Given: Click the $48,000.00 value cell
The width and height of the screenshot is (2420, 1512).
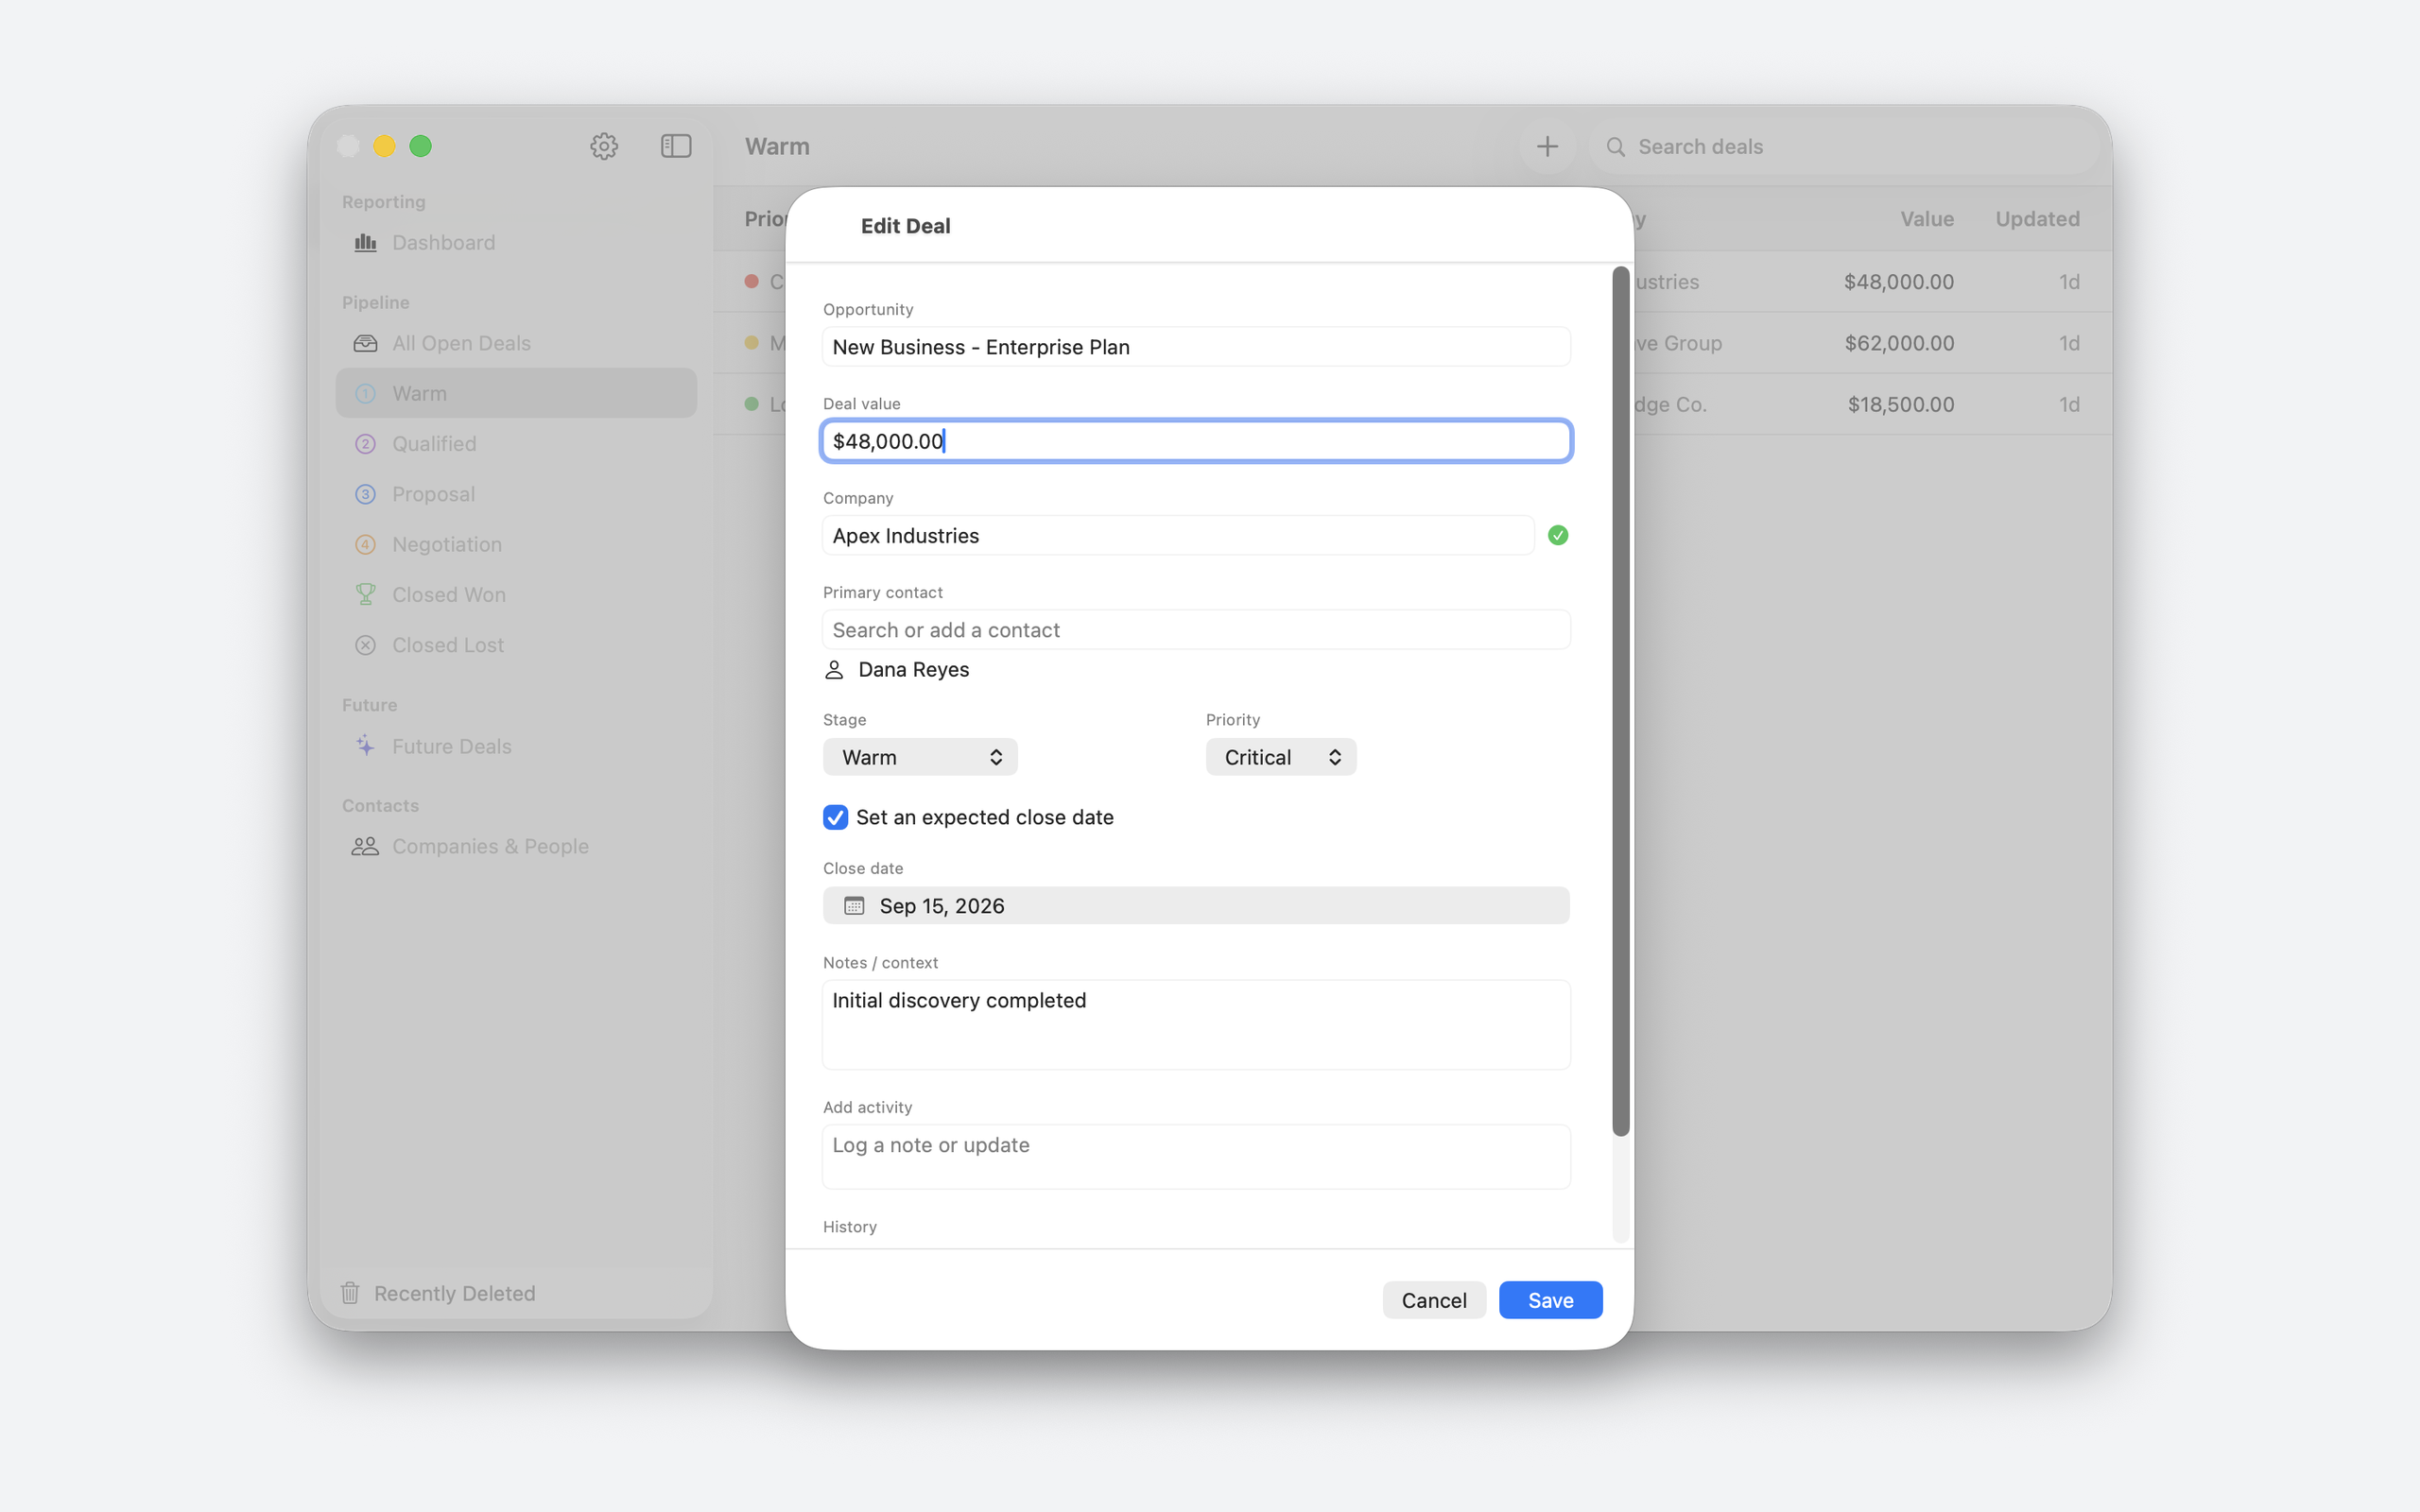Looking at the screenshot, I should [1898, 282].
